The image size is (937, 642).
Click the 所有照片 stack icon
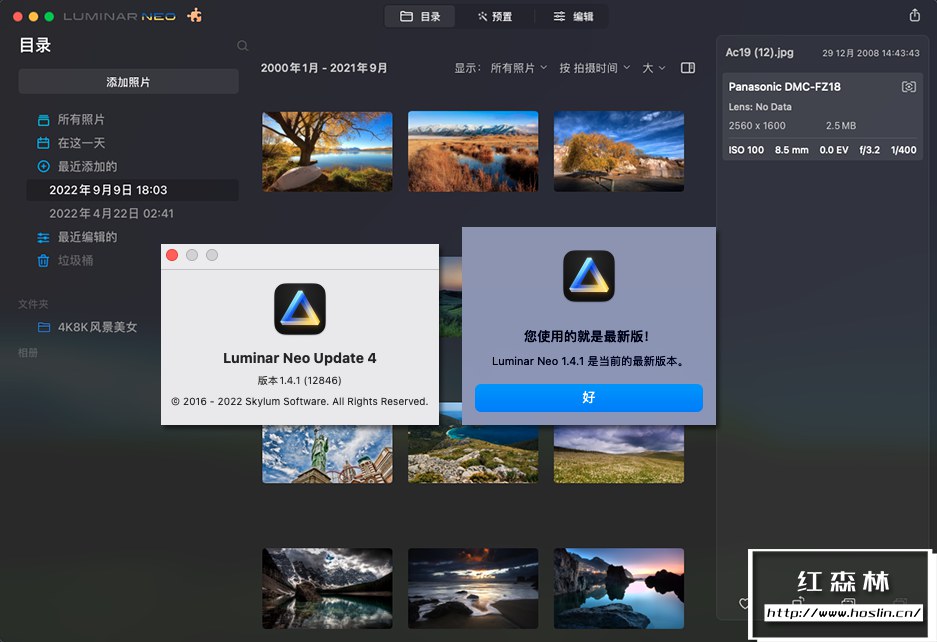(x=43, y=120)
